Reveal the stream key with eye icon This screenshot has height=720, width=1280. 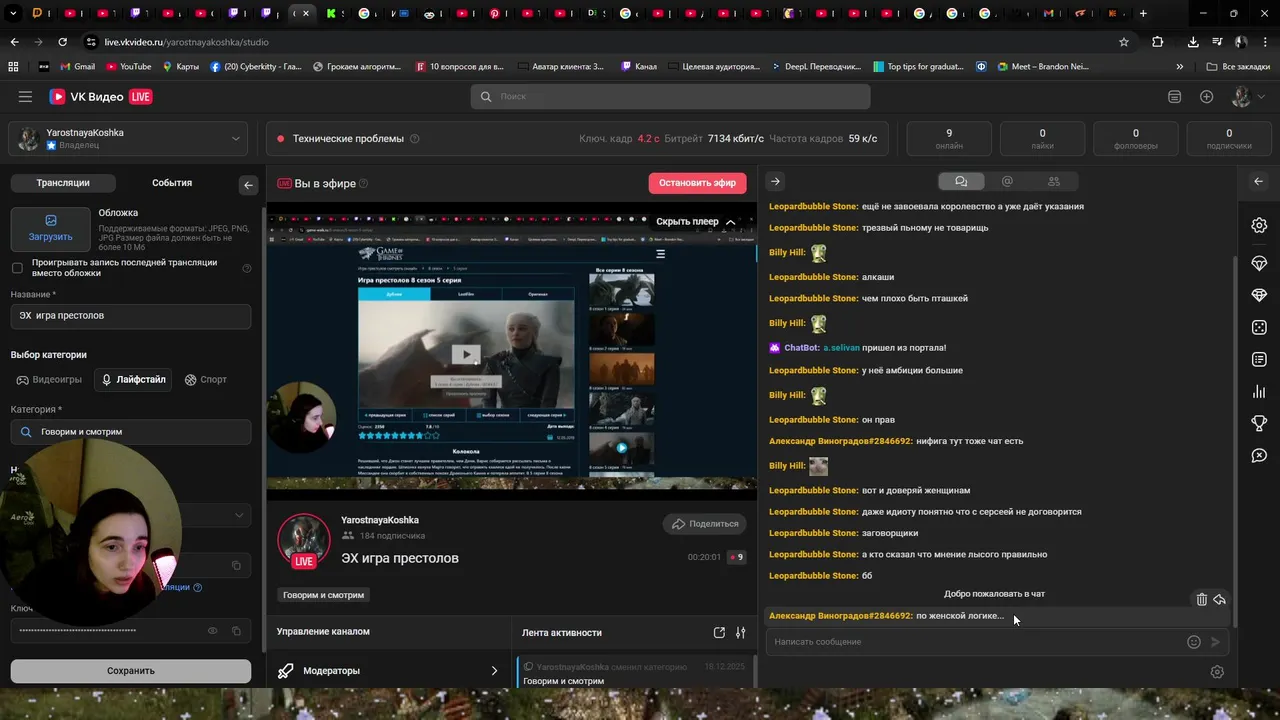coord(212,631)
